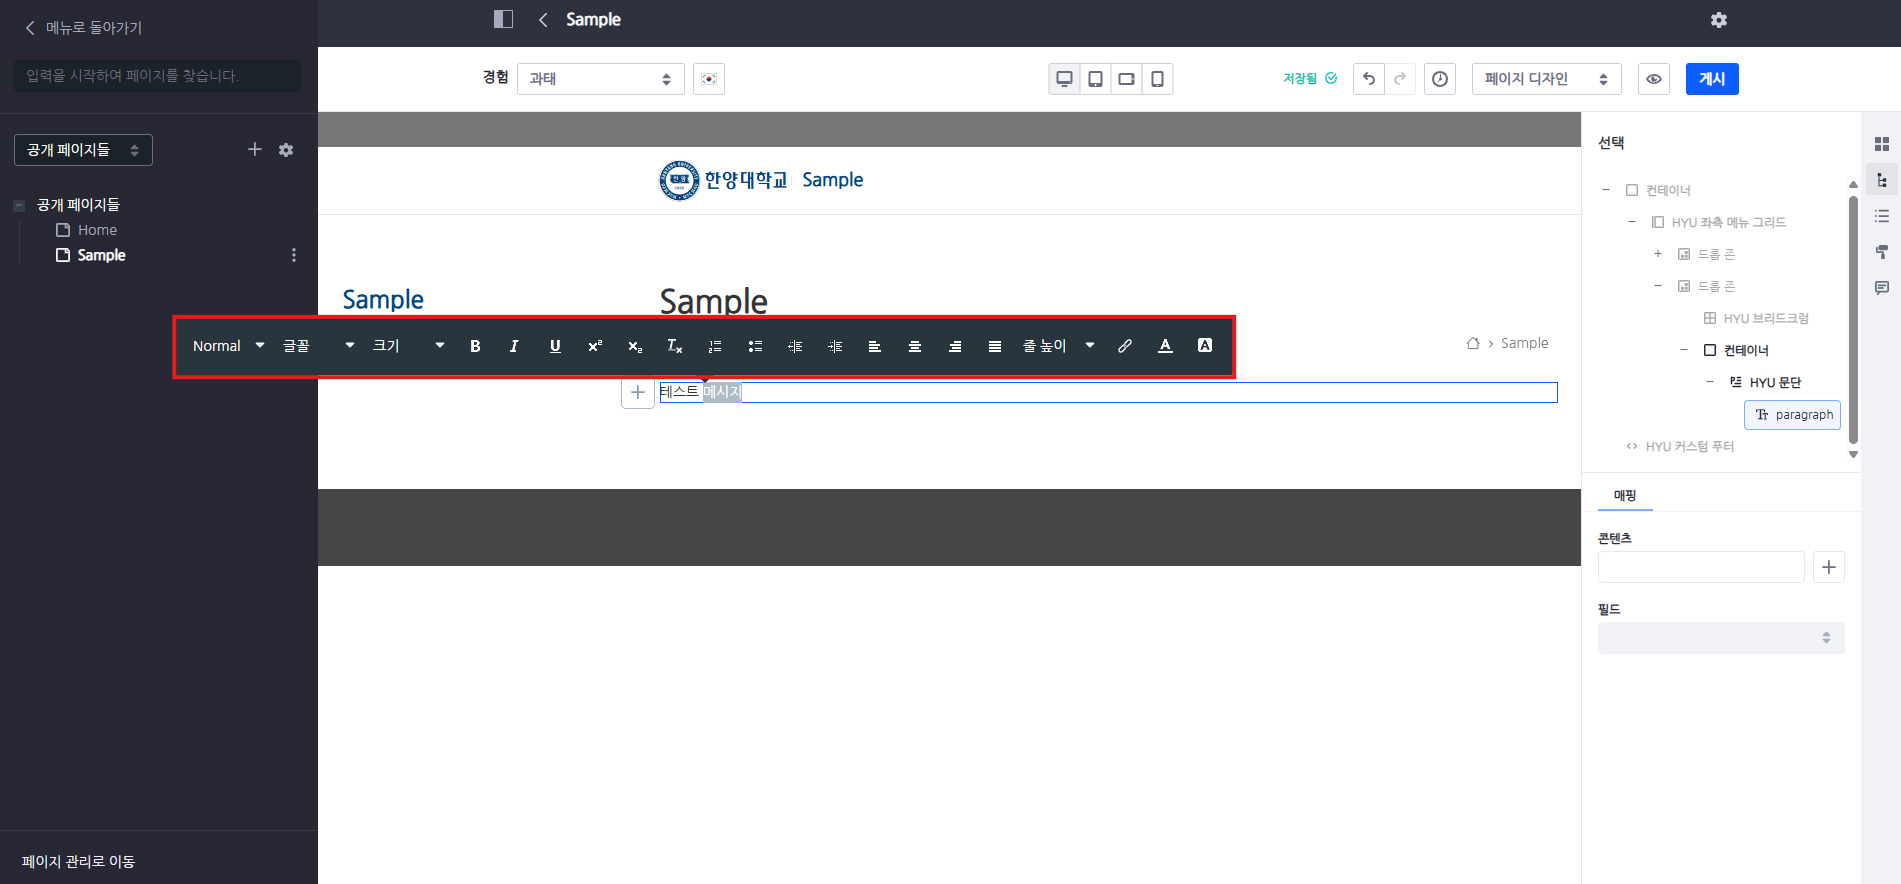Underline the selected text

tap(555, 346)
